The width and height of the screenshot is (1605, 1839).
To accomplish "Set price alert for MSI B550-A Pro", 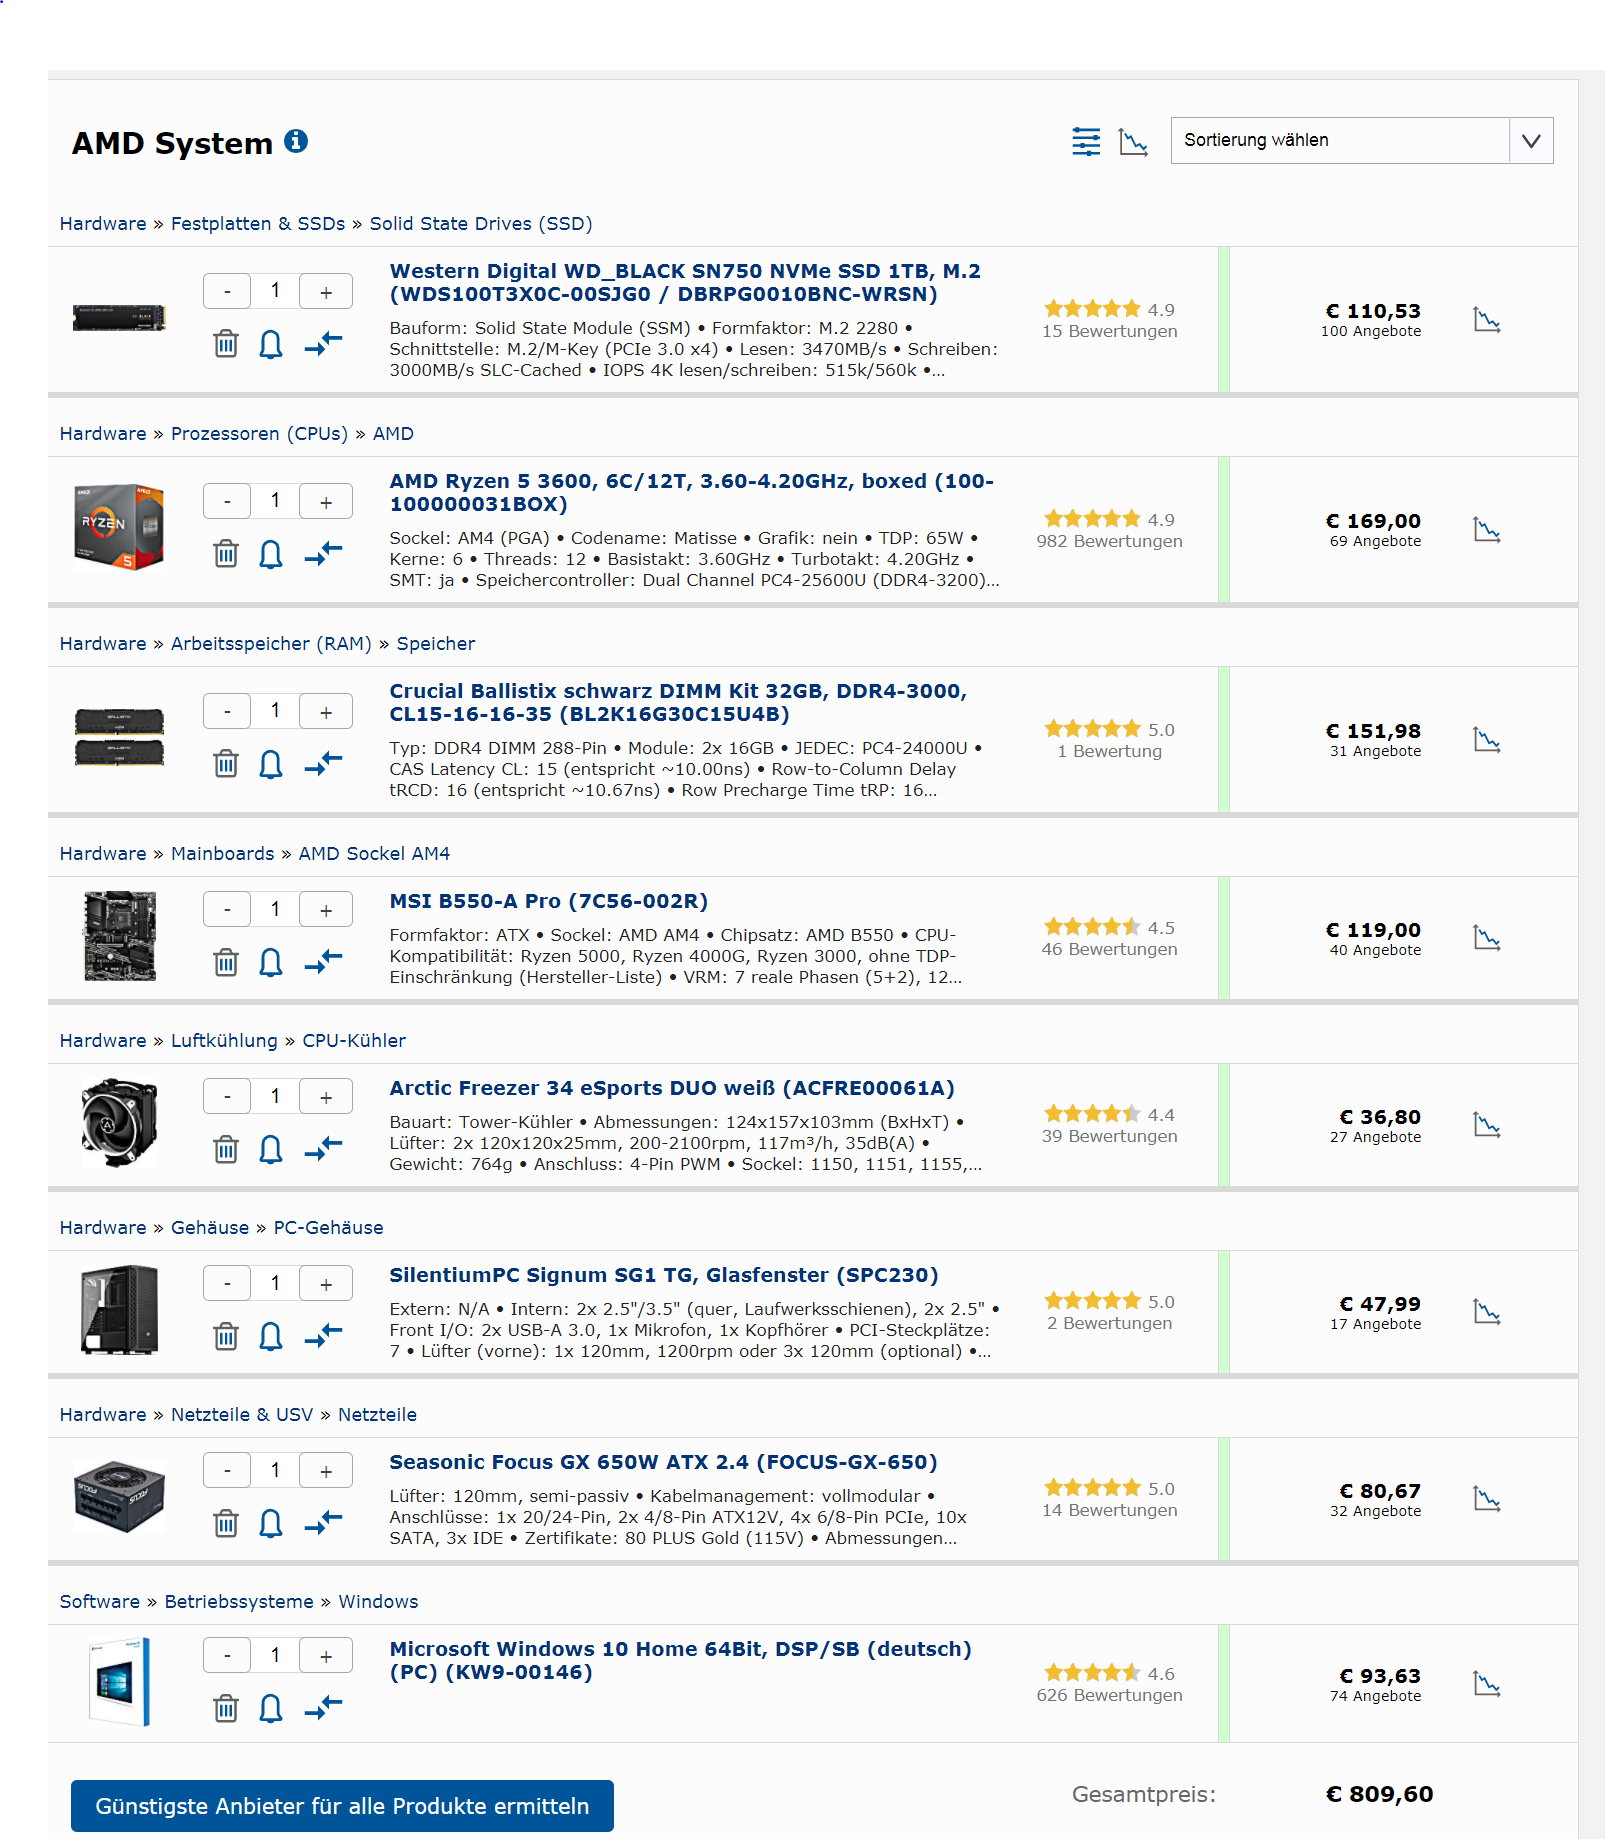I will pyautogui.click(x=271, y=962).
